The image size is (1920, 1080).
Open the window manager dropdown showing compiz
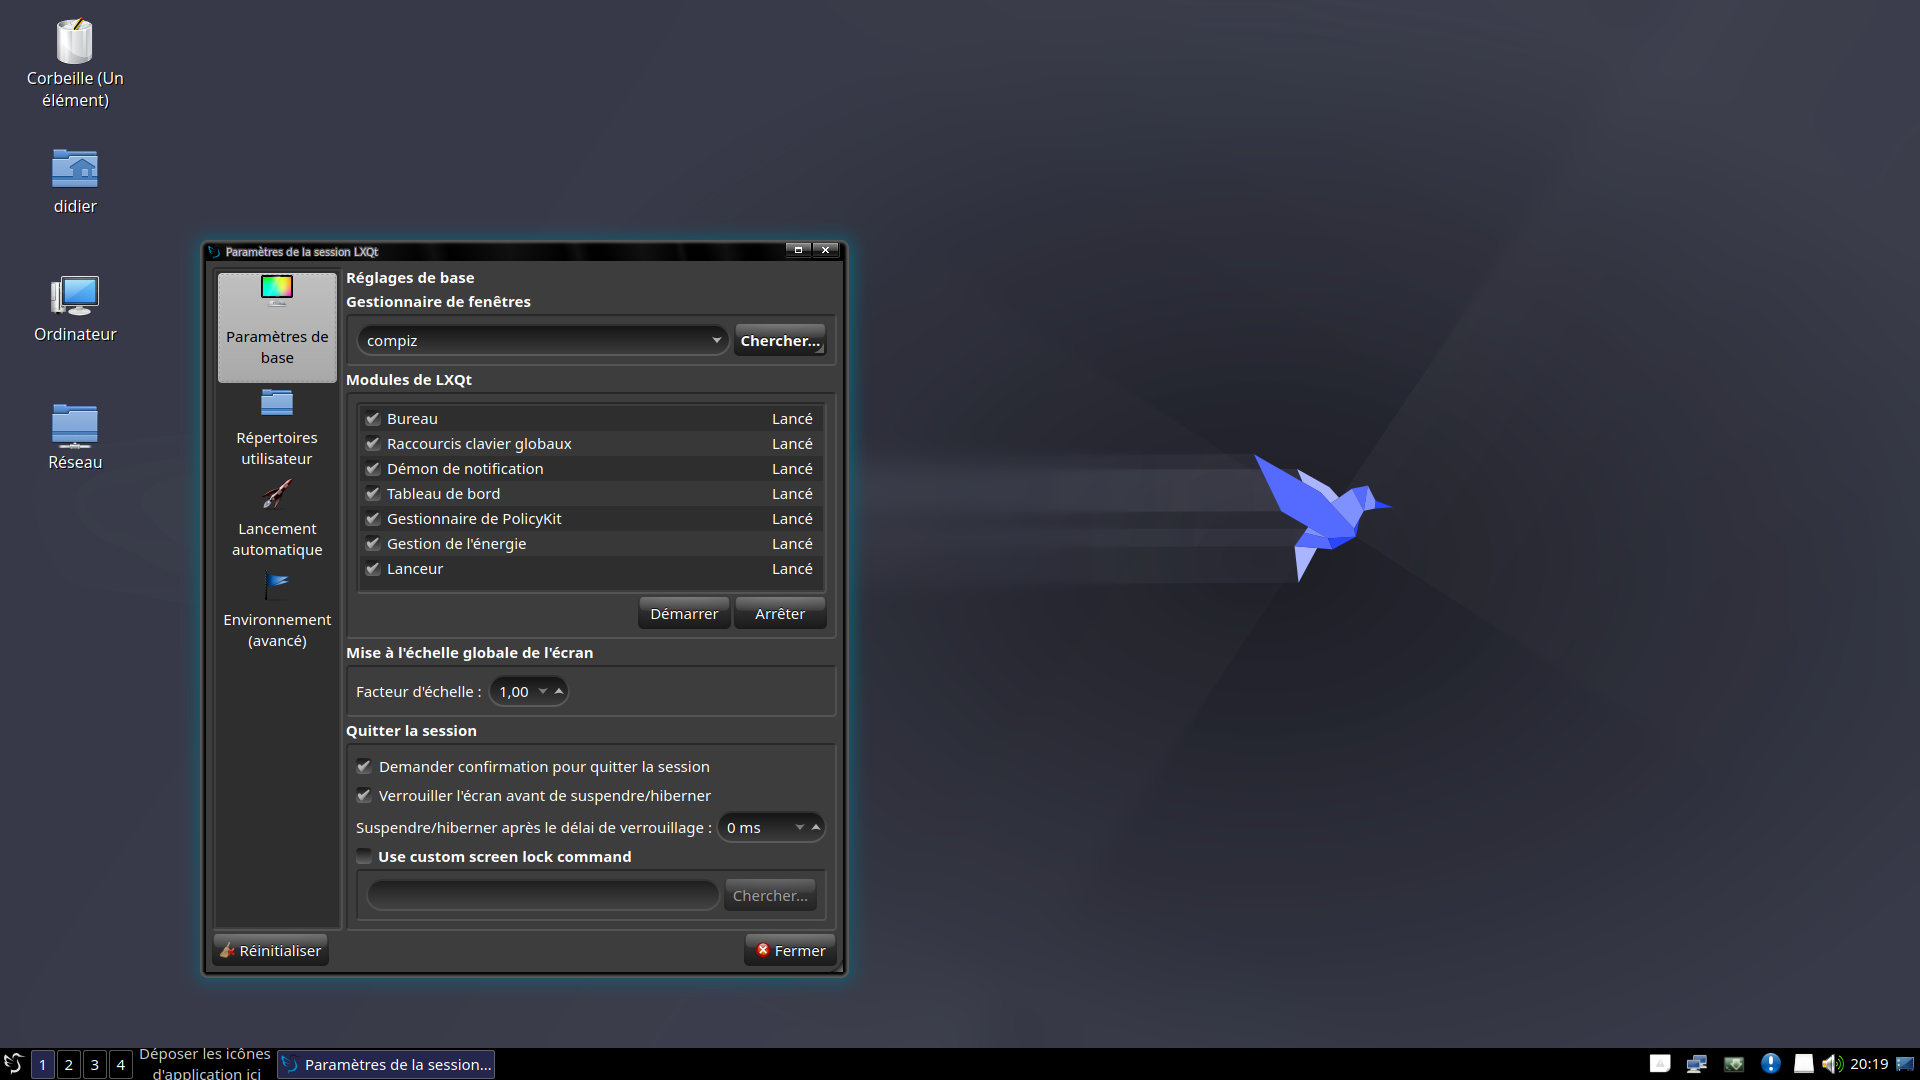[x=541, y=340]
